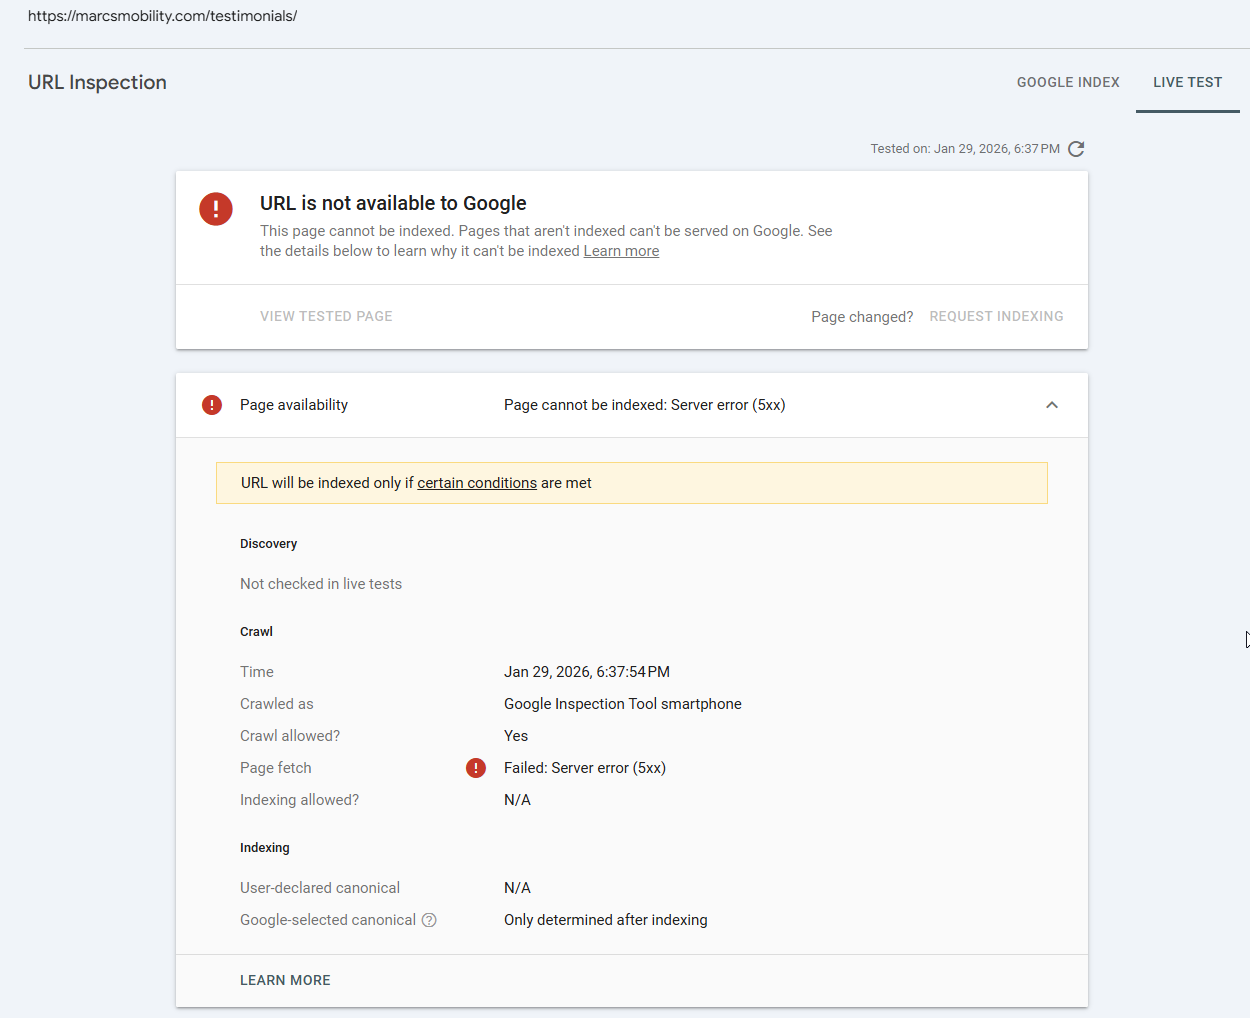Click the Page availability row header
Viewport: 1250px width, 1018px height.
(x=294, y=405)
